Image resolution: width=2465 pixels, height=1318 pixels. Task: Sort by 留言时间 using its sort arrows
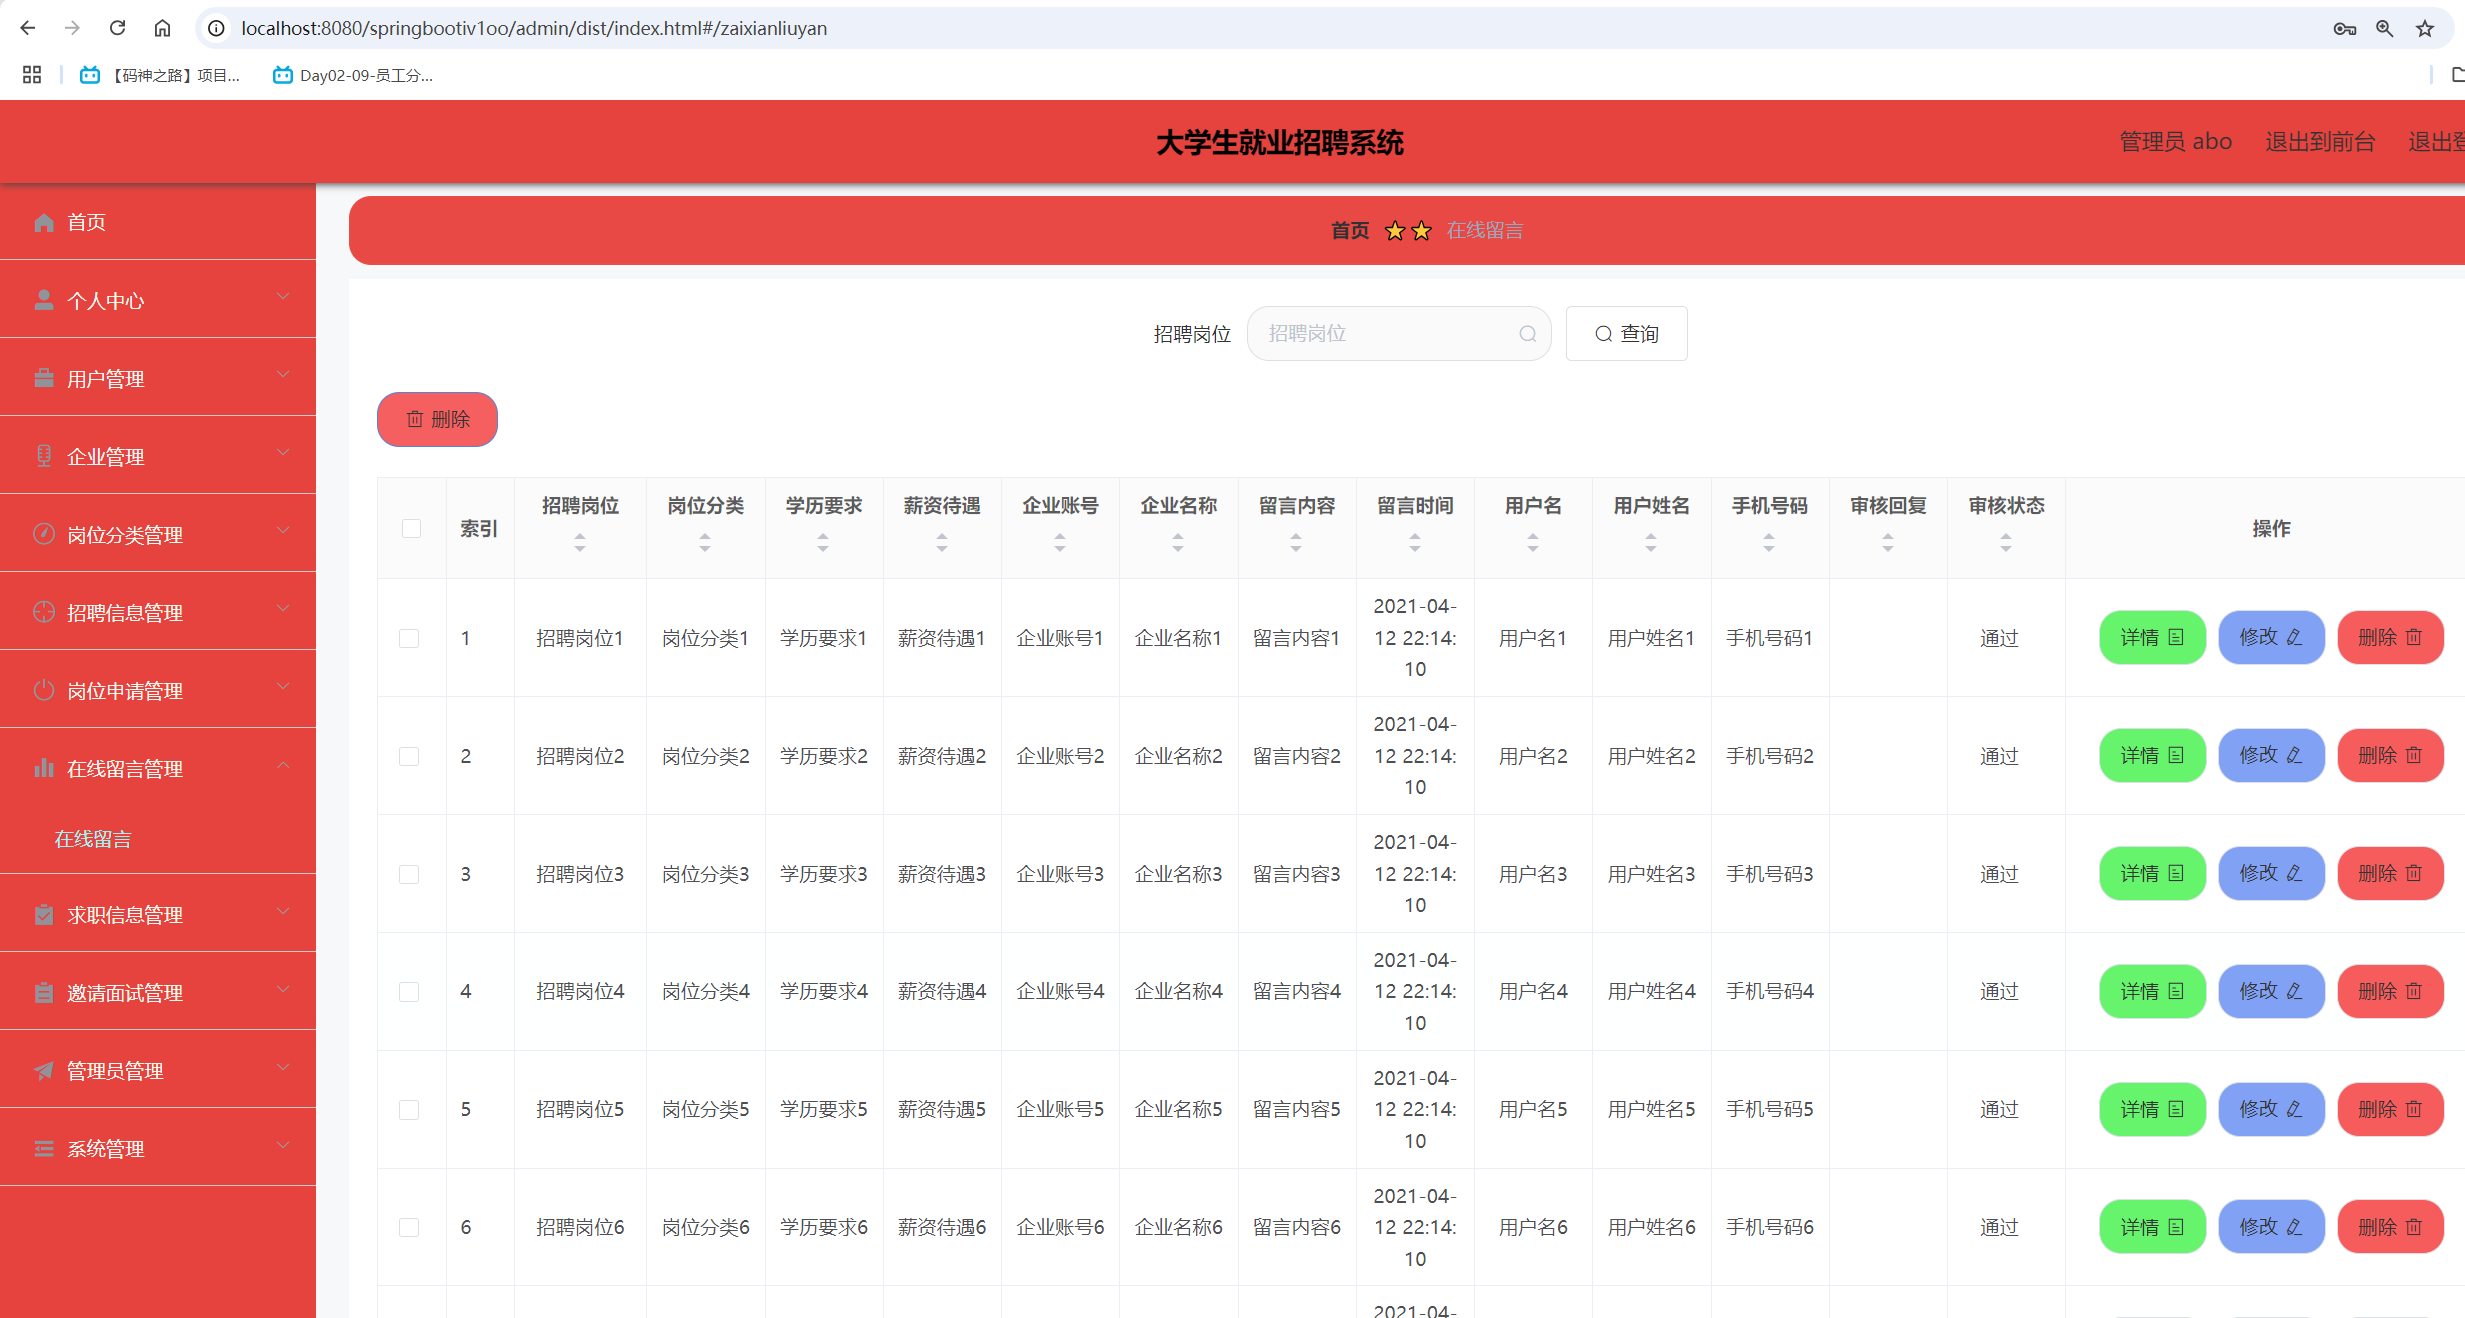click(x=1414, y=543)
